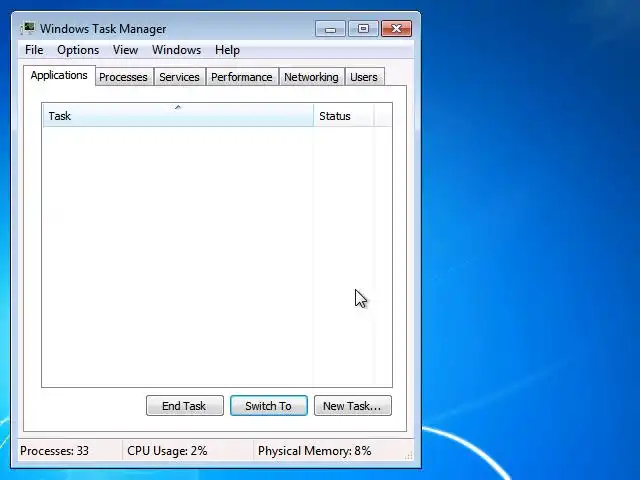The width and height of the screenshot is (640, 480).
Task: Open the File menu
Action: point(34,50)
